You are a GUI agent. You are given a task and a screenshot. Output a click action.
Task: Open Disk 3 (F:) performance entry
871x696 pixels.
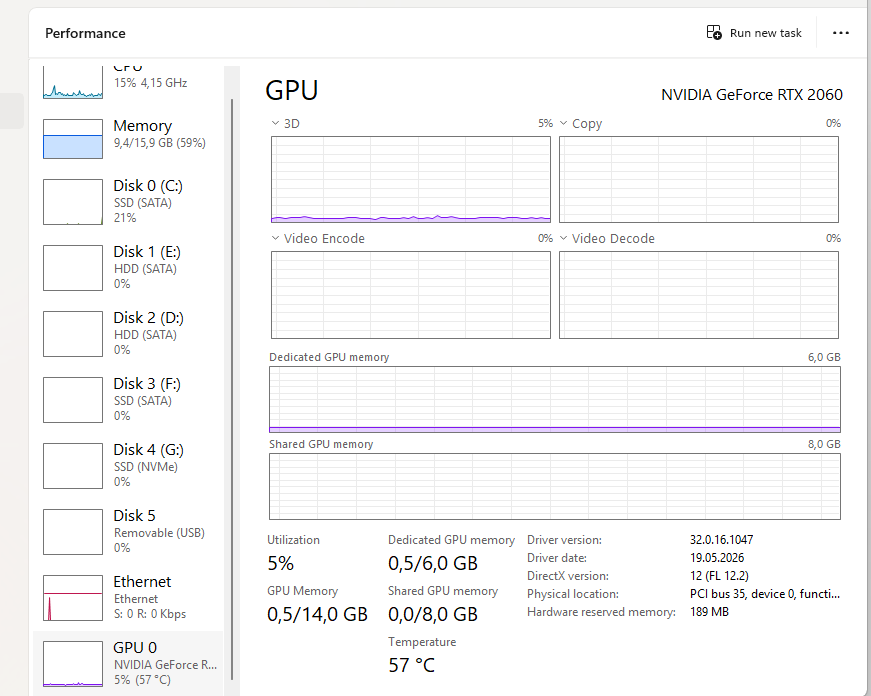128,400
